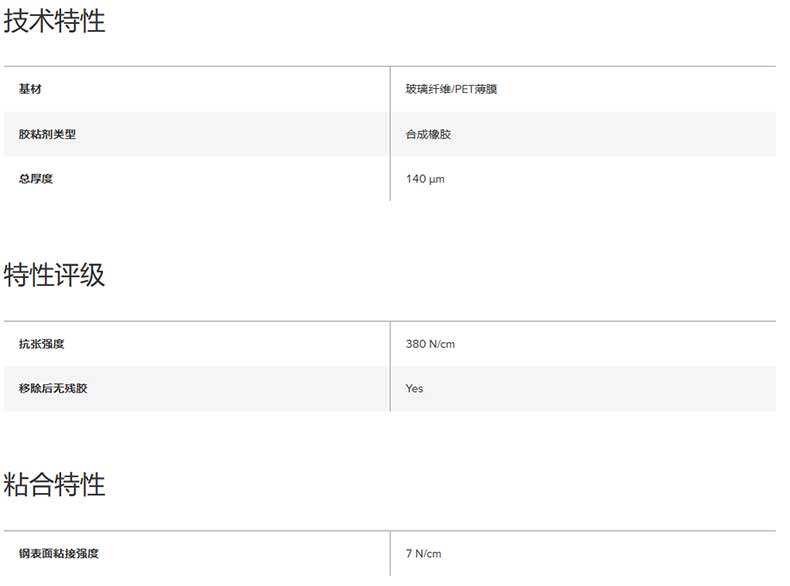Select the 基材 row label
The width and height of the screenshot is (790, 586).
[30, 89]
